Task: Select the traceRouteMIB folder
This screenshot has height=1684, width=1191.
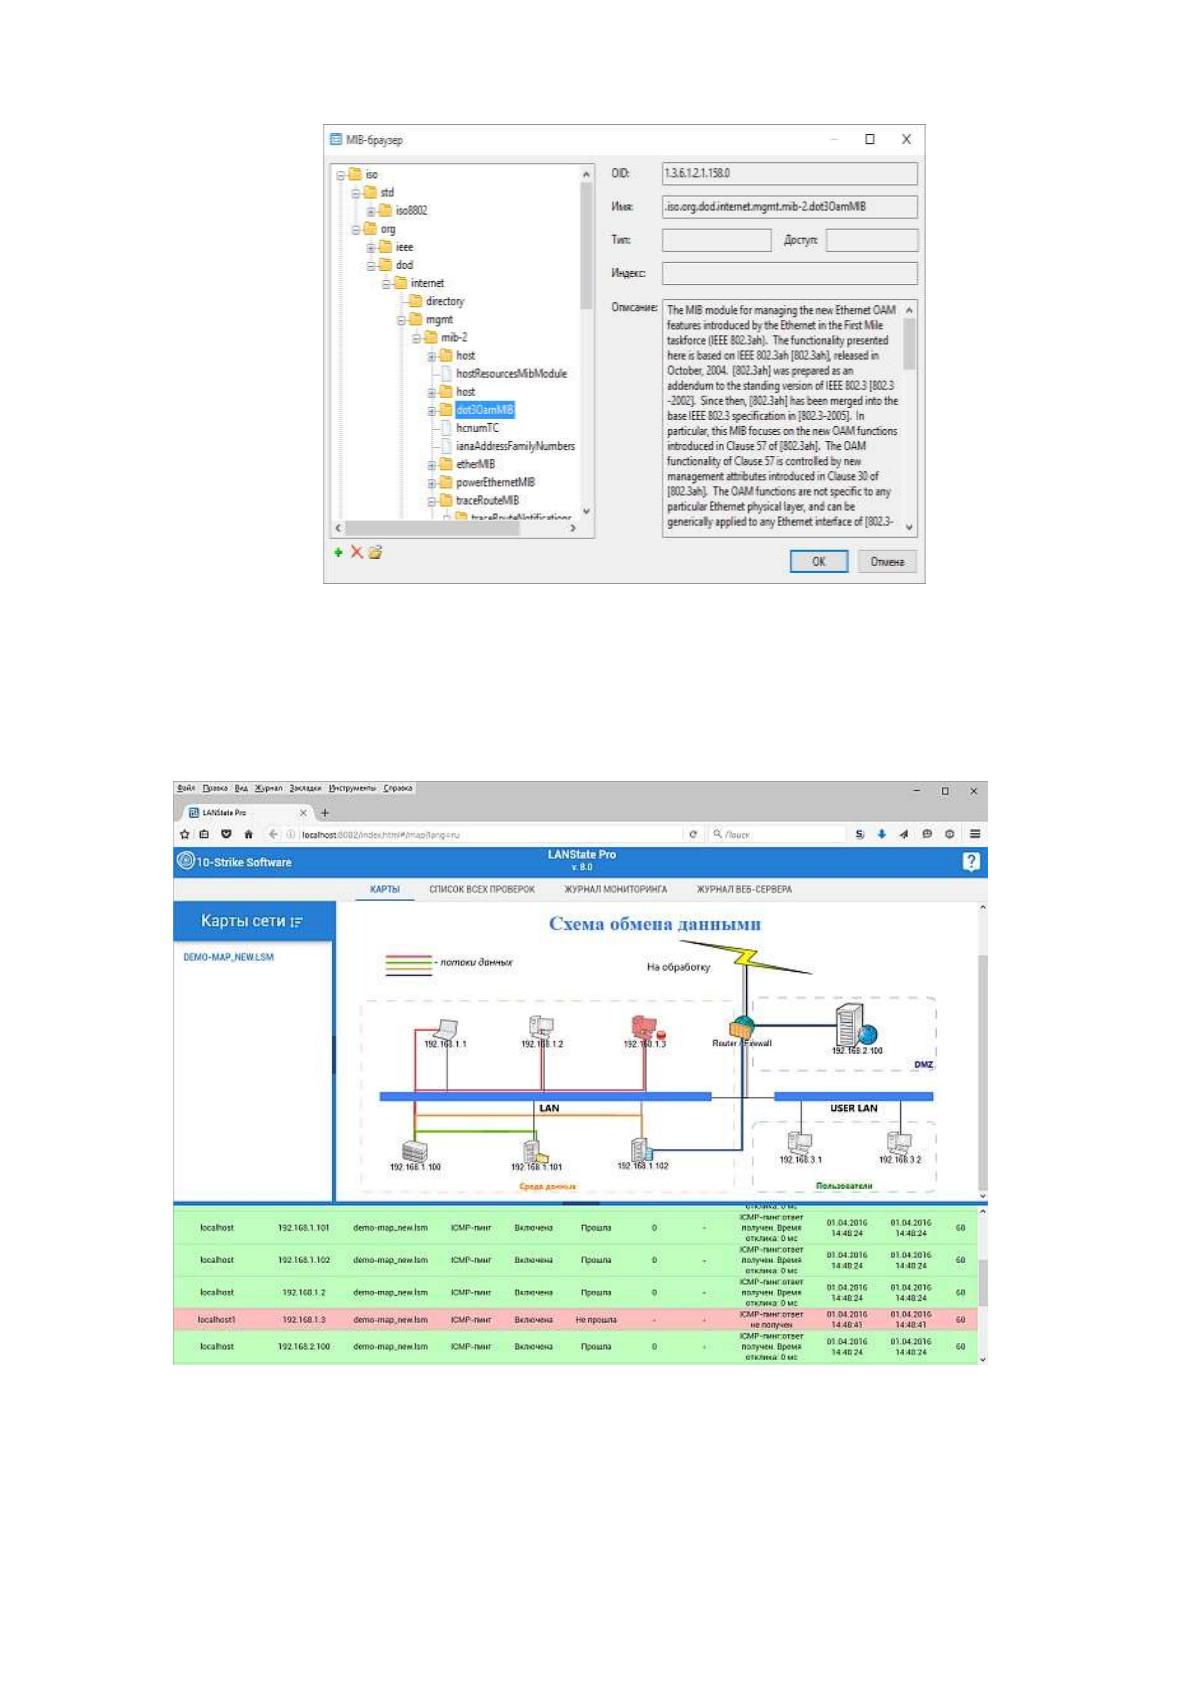Action: [487, 500]
